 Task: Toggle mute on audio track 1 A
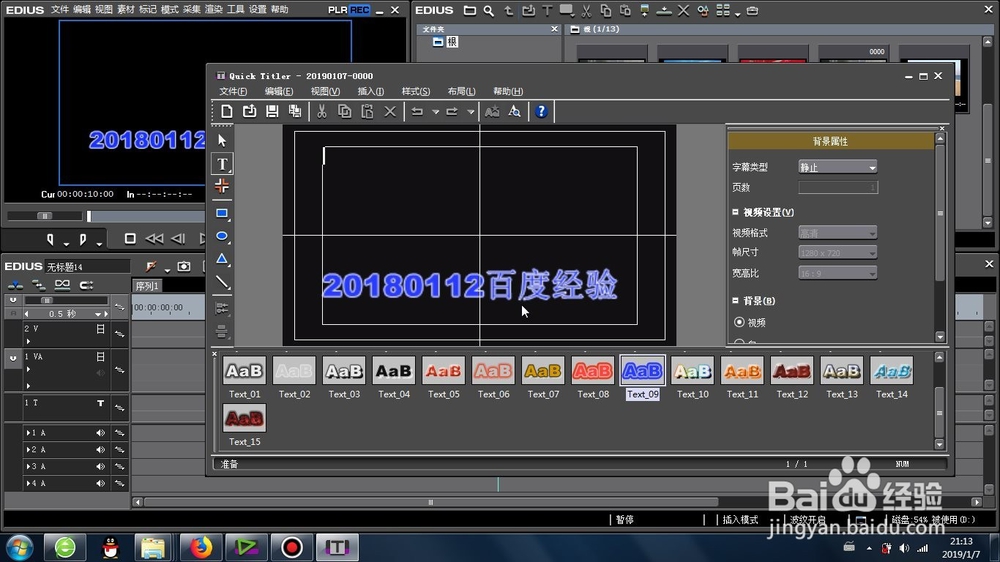pos(100,433)
